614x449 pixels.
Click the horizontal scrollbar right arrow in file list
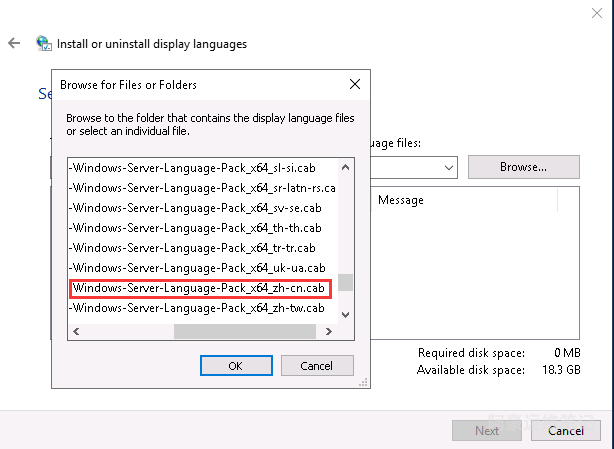pyautogui.click(x=330, y=332)
